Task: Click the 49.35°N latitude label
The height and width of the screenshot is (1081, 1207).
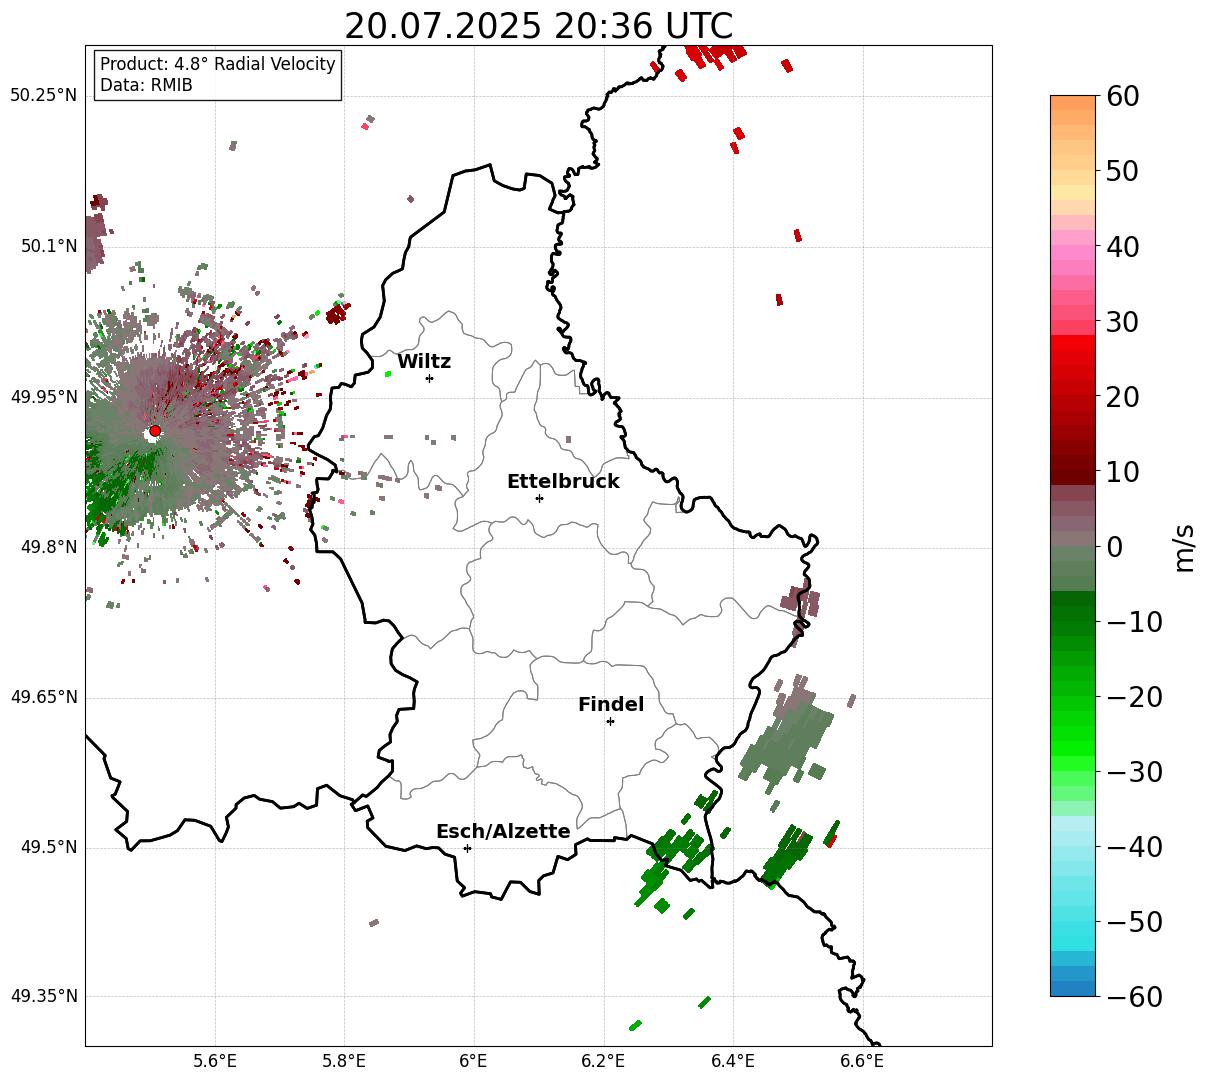Action: [x=43, y=996]
